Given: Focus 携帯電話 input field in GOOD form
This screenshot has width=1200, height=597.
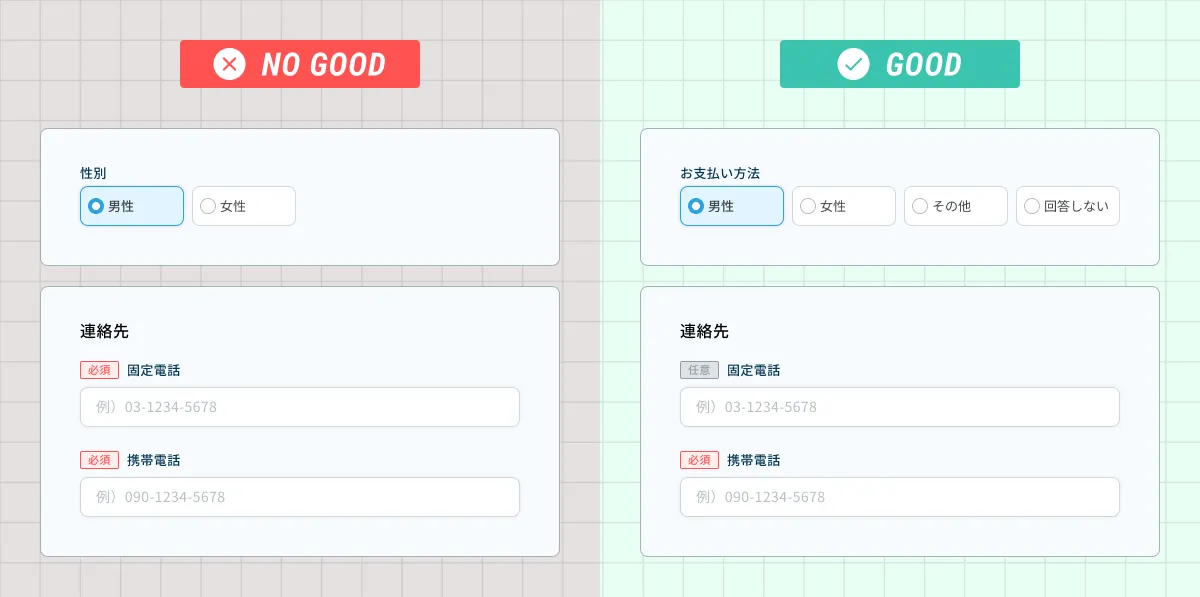Looking at the screenshot, I should coord(900,497).
